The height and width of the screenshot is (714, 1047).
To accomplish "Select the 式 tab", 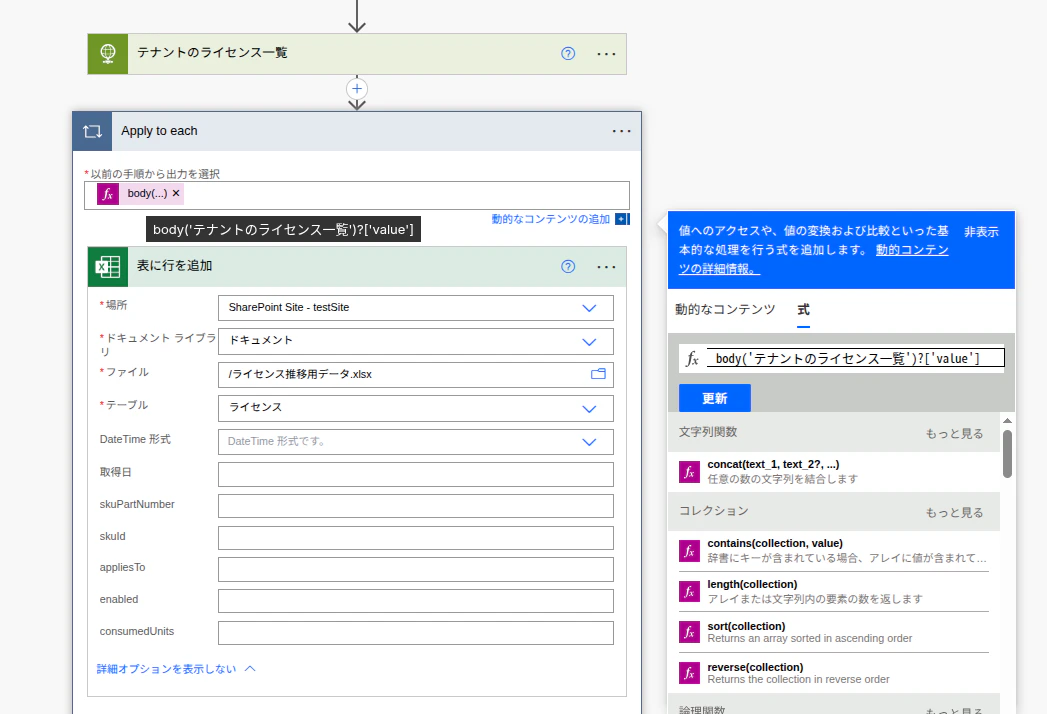I will [x=803, y=309].
